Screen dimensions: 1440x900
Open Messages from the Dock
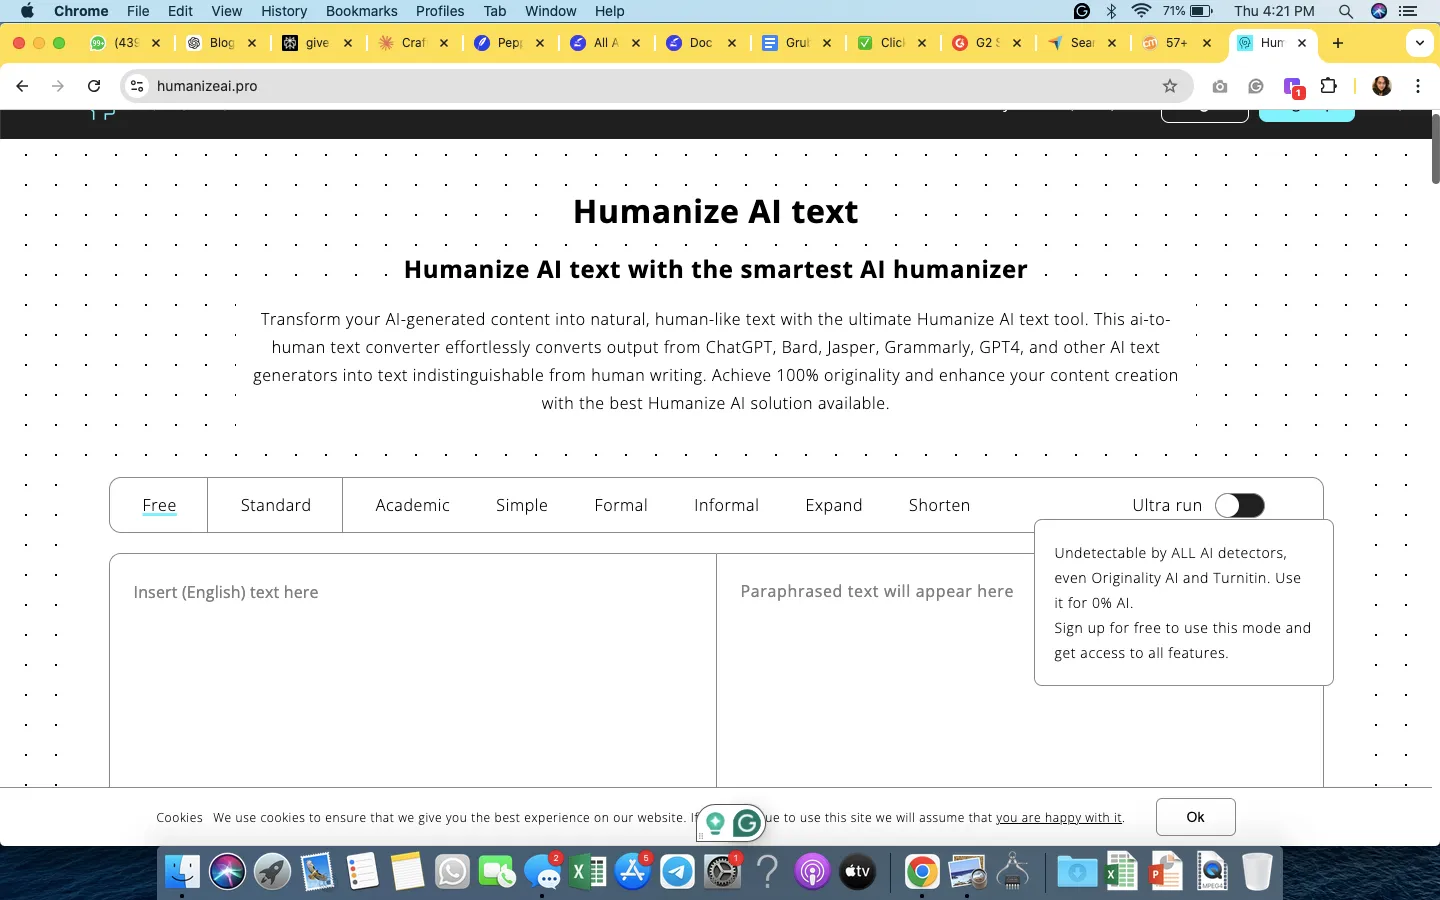tap(543, 872)
